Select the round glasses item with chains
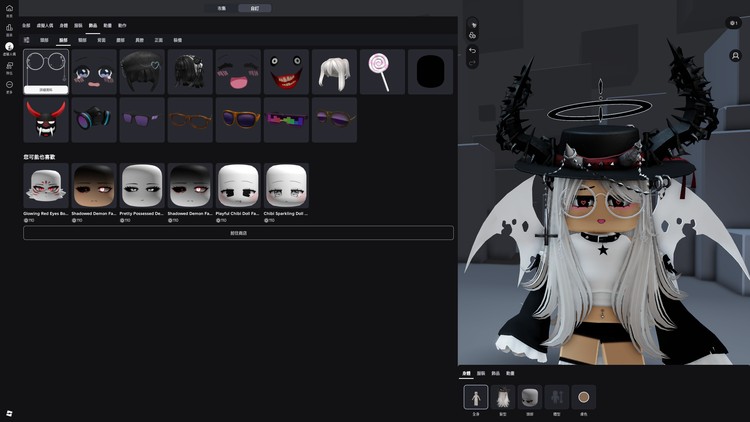Image resolution: width=750 pixels, height=422 pixels. (x=46, y=68)
